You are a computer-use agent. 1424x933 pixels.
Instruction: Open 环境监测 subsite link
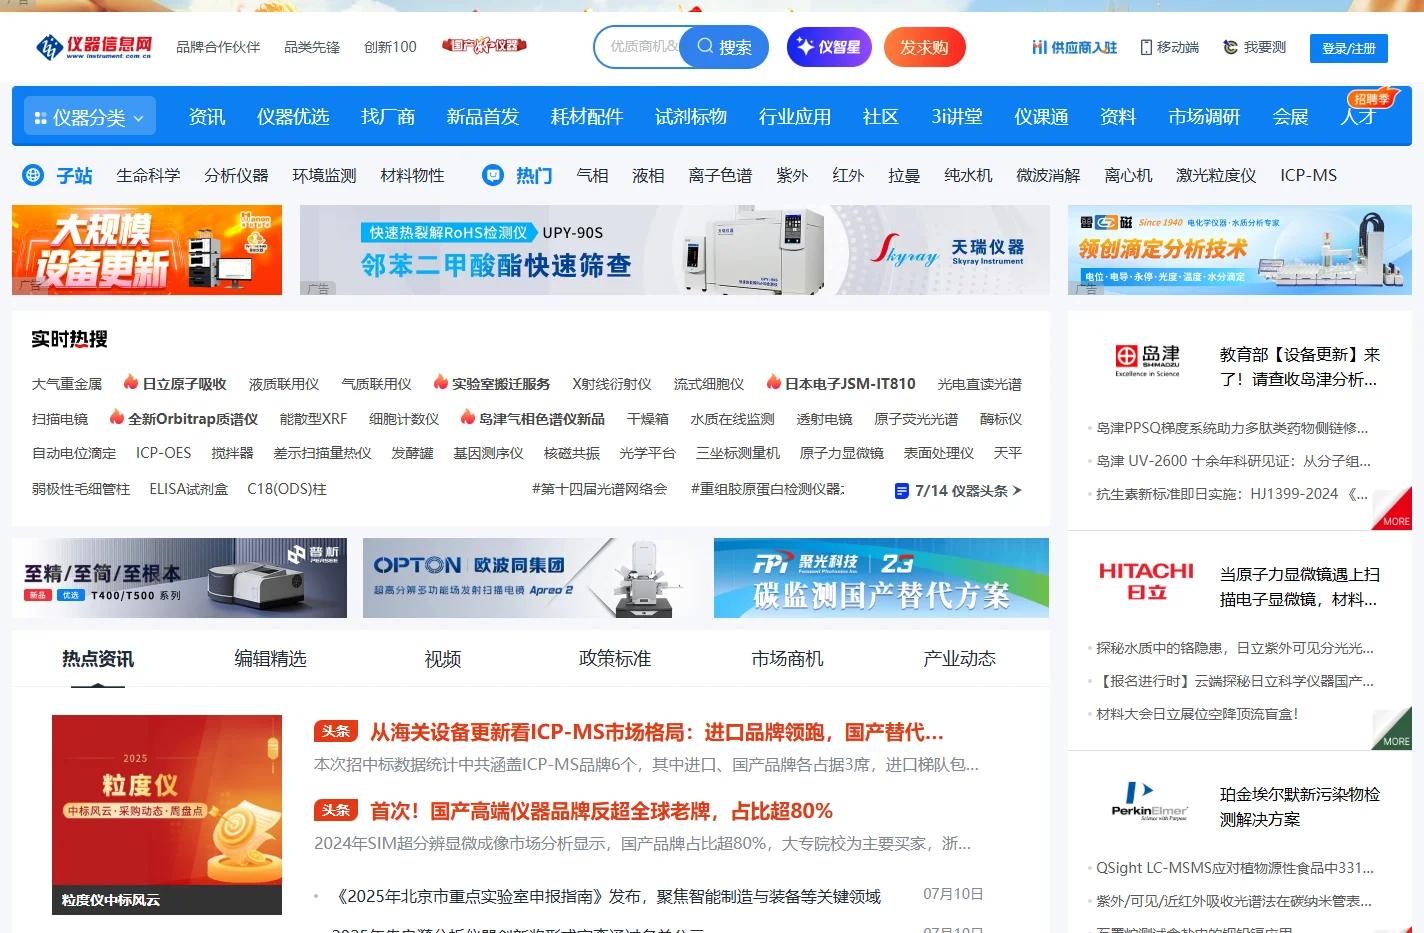tap(324, 175)
